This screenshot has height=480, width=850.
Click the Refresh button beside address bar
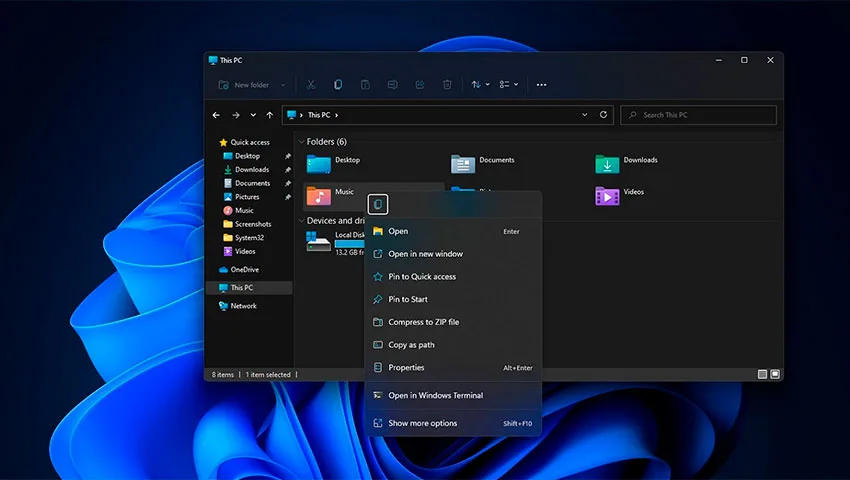click(603, 115)
